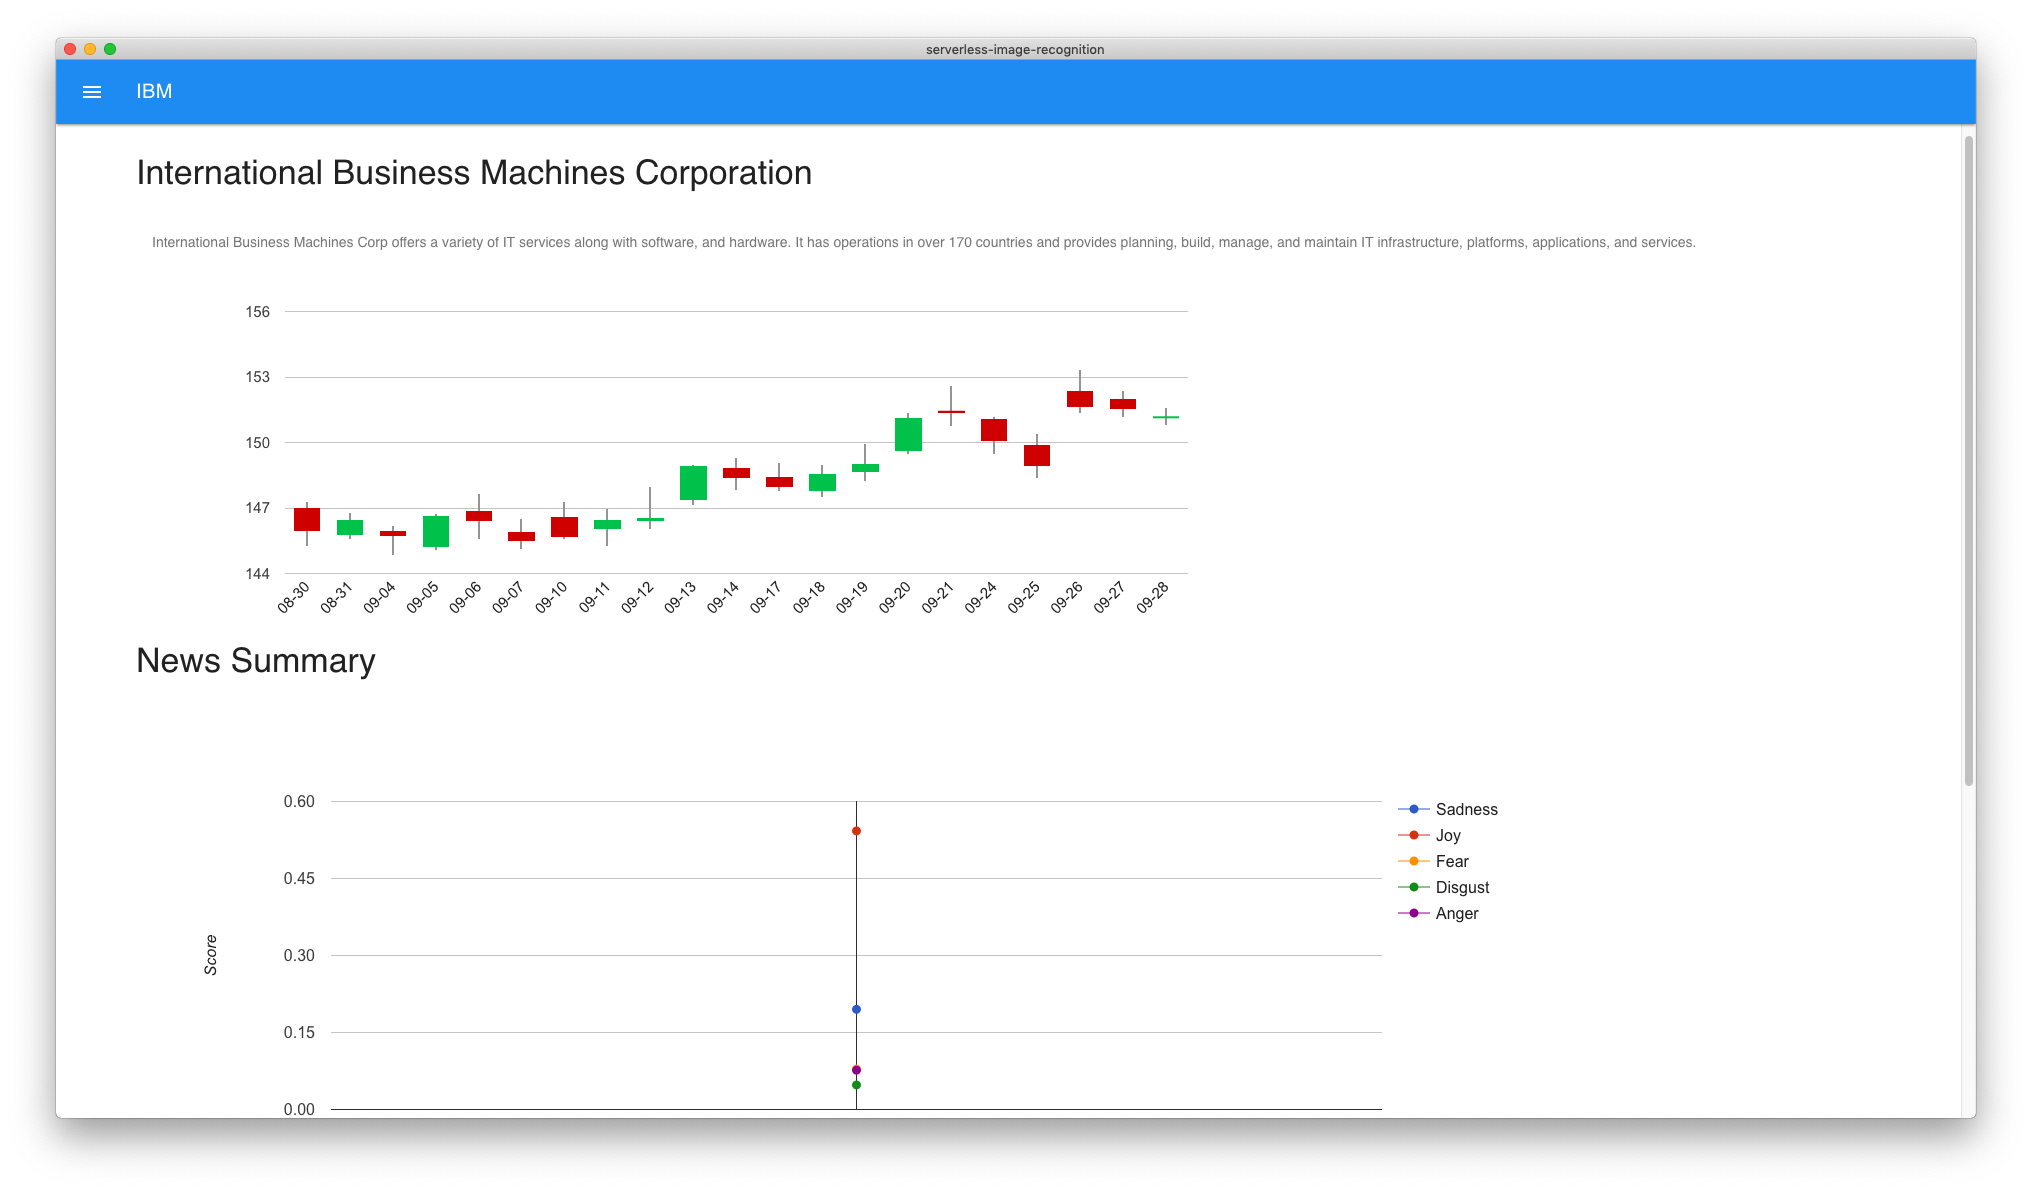This screenshot has height=1192, width=2032.
Task: Click the vertical page scrollbar
Action: pyautogui.click(x=1968, y=460)
